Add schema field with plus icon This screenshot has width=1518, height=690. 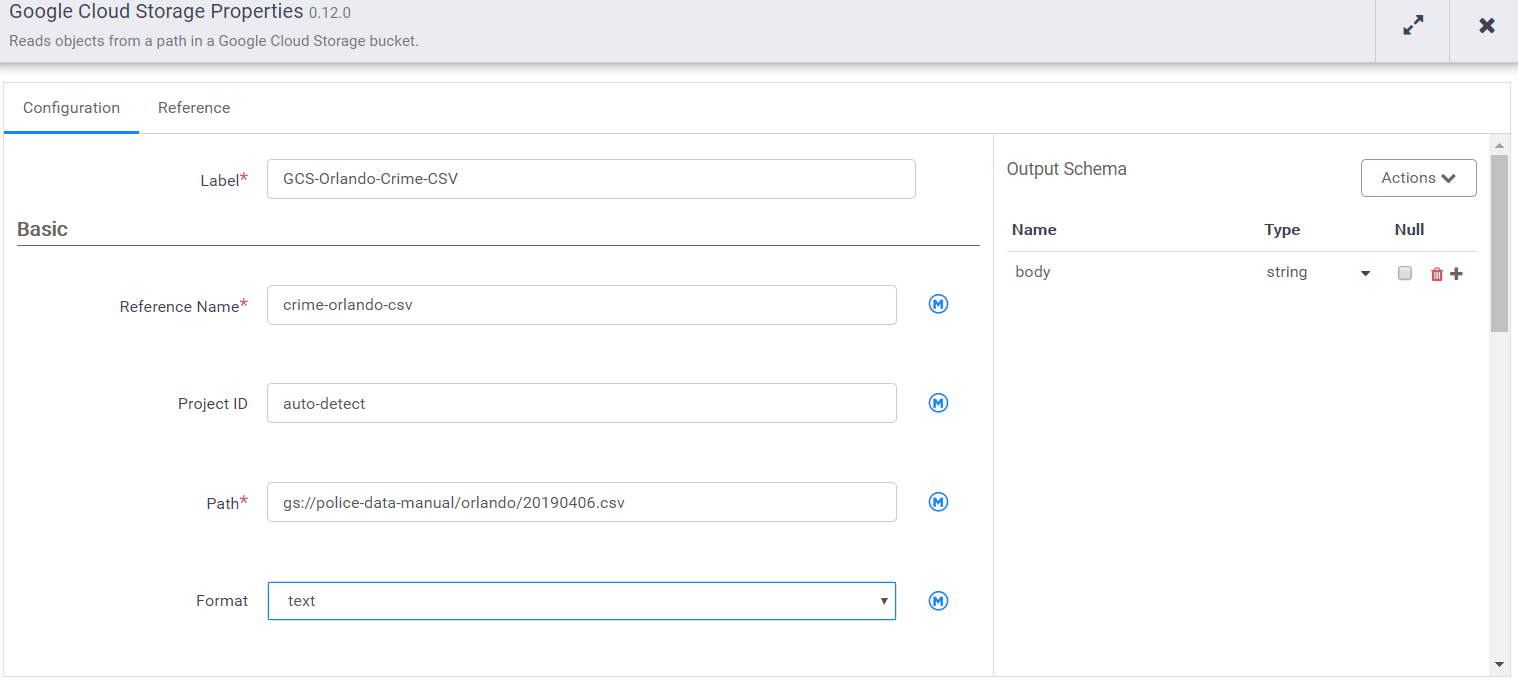pyautogui.click(x=1456, y=274)
